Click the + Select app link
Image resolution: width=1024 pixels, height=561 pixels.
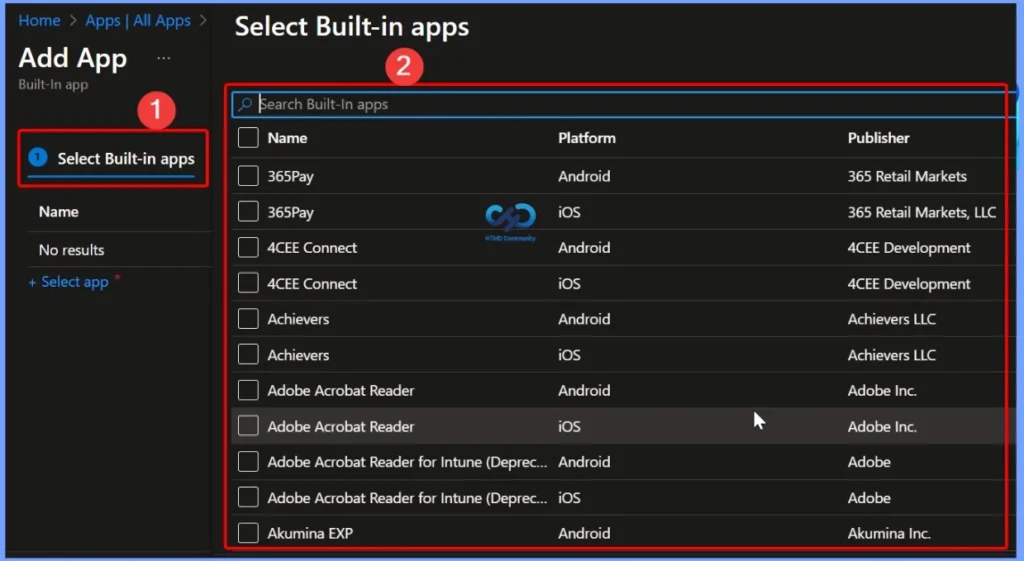pos(69,282)
